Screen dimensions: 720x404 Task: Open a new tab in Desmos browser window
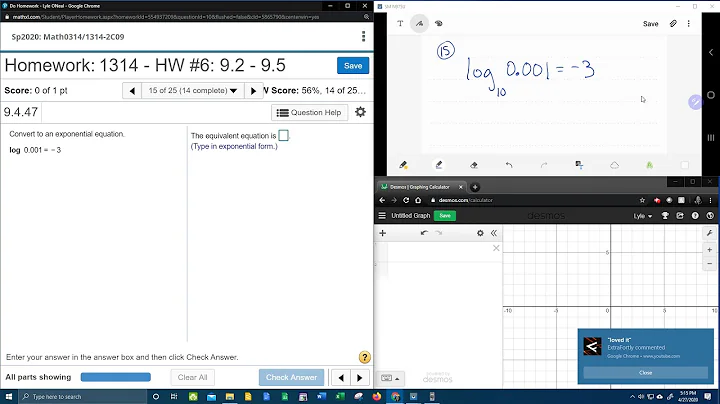coord(475,187)
